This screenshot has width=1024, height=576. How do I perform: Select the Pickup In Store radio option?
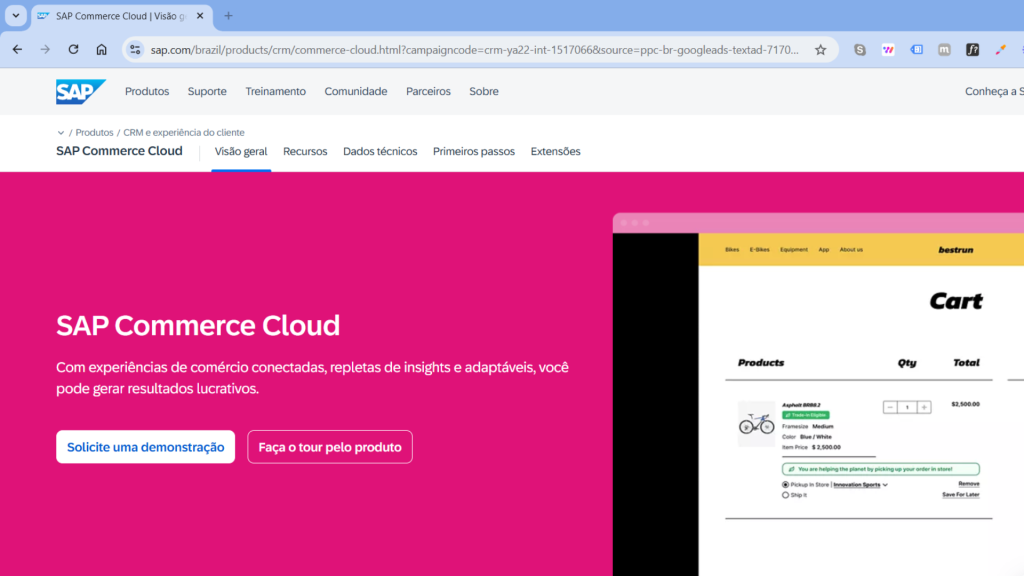point(785,484)
